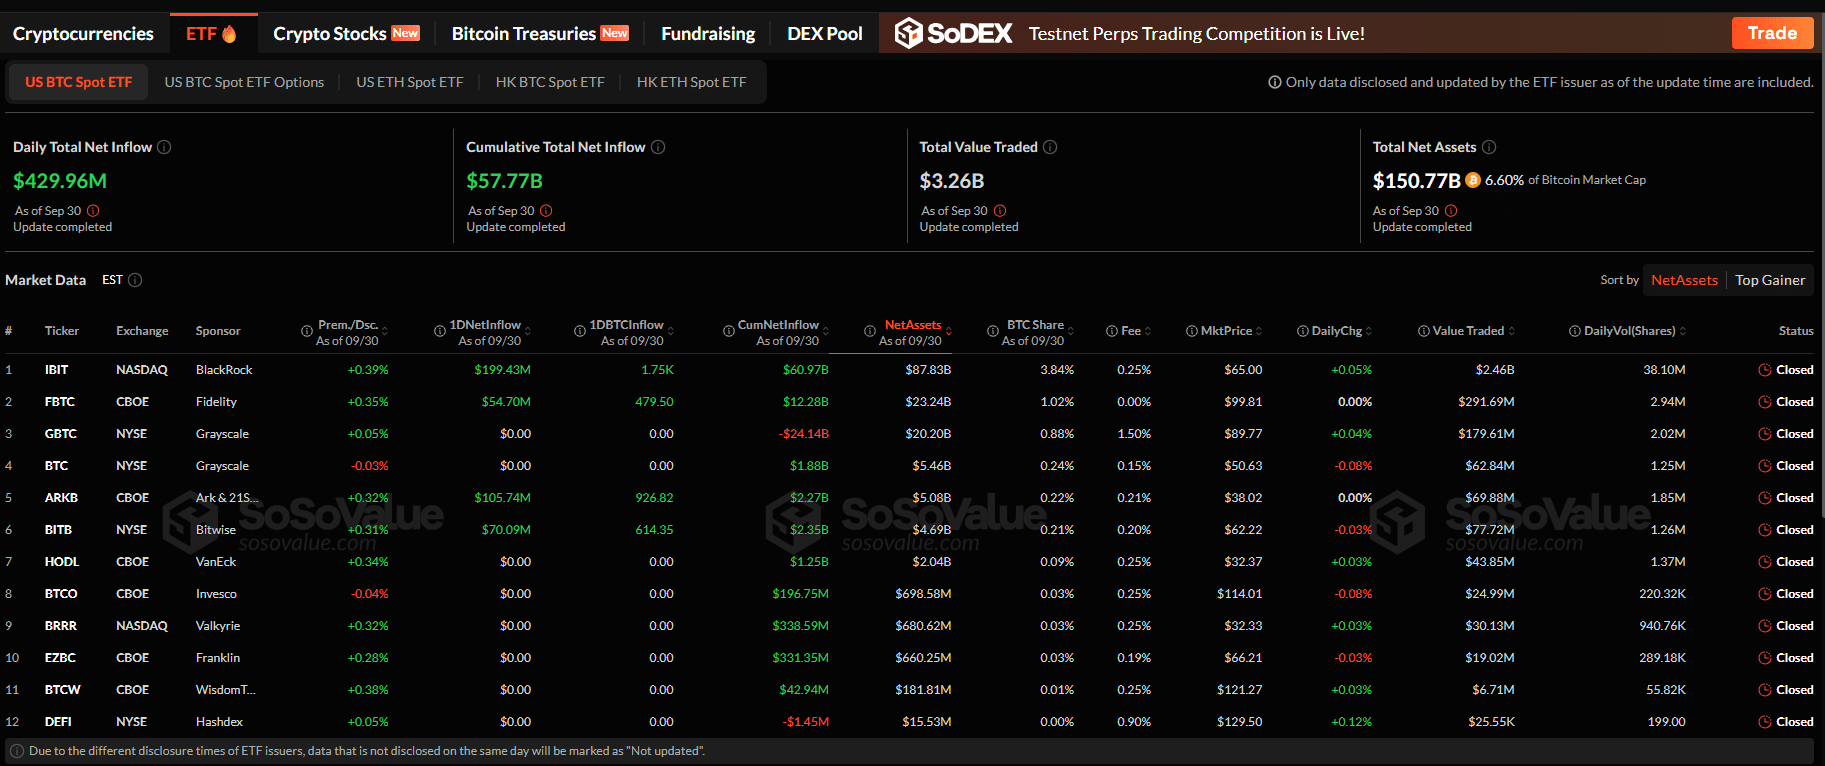Switch sorting to Top Gainer
This screenshot has width=1825, height=766.
tap(1770, 280)
